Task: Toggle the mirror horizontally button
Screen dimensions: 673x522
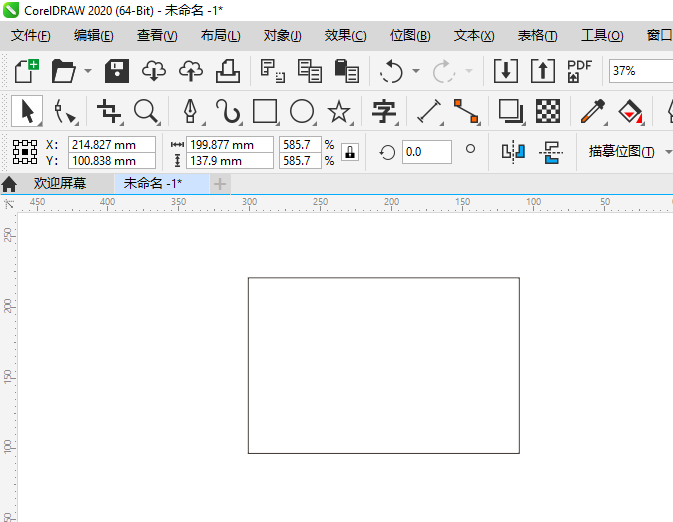Action: tap(513, 152)
